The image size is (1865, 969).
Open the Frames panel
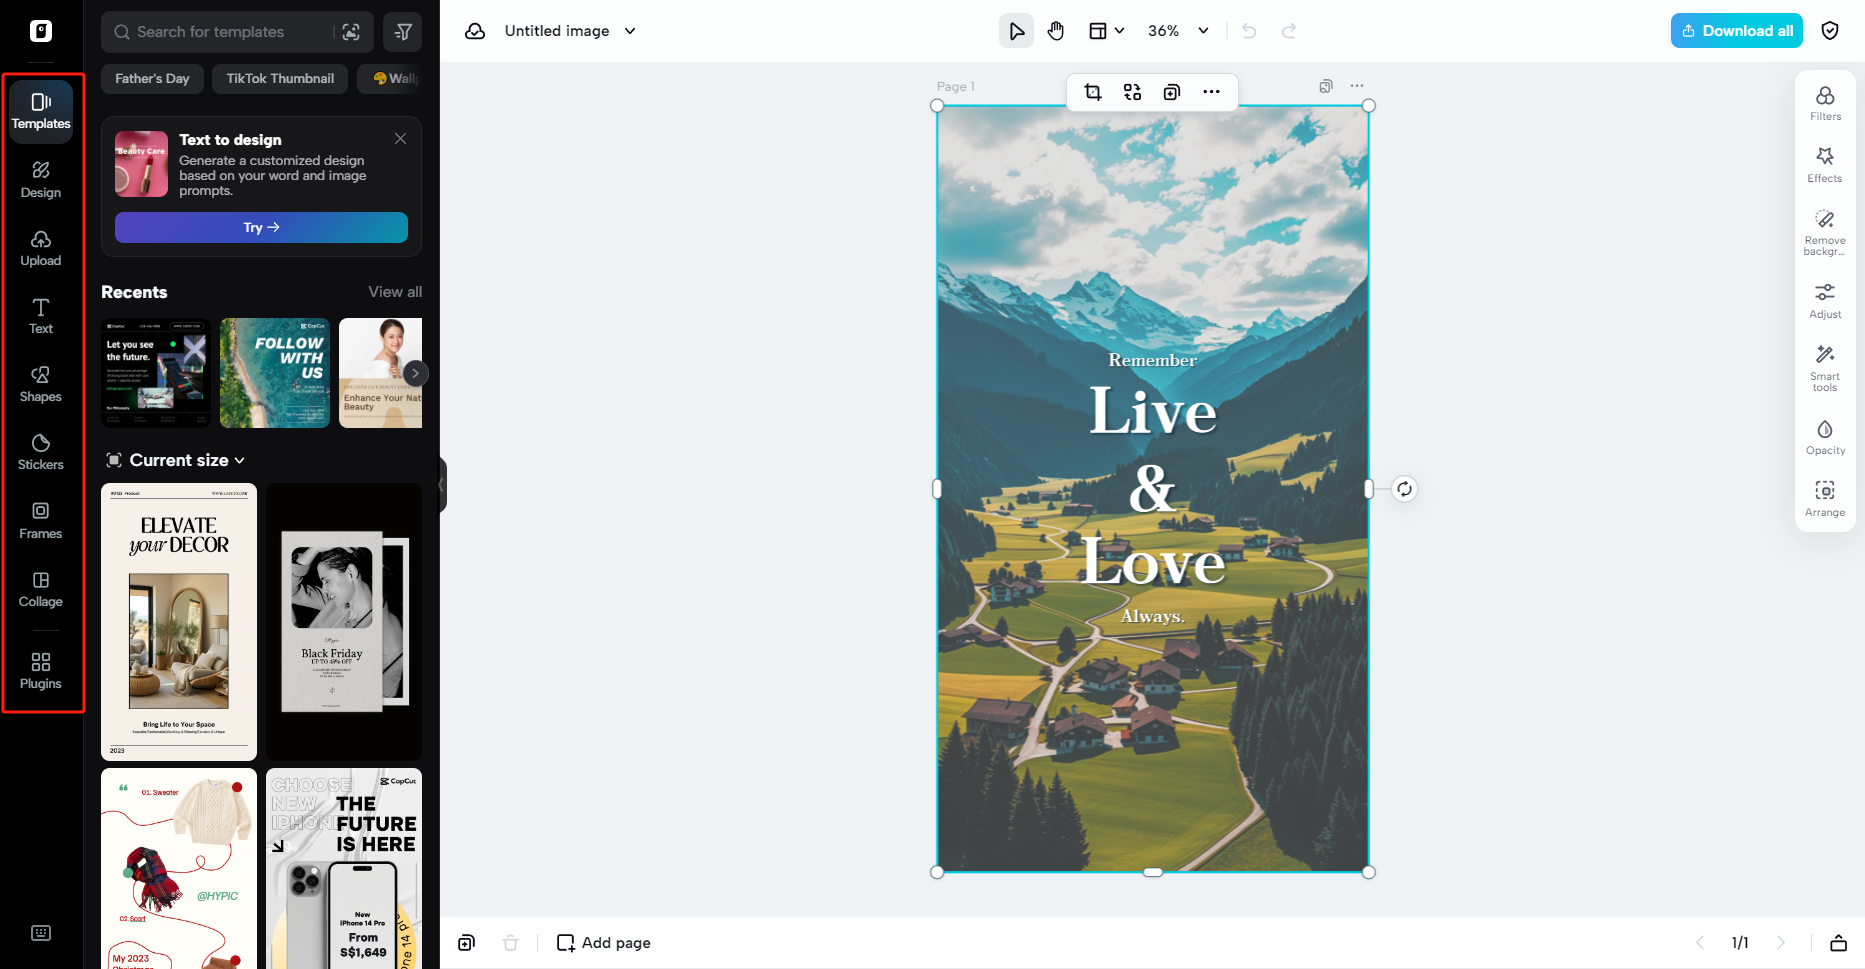41,520
